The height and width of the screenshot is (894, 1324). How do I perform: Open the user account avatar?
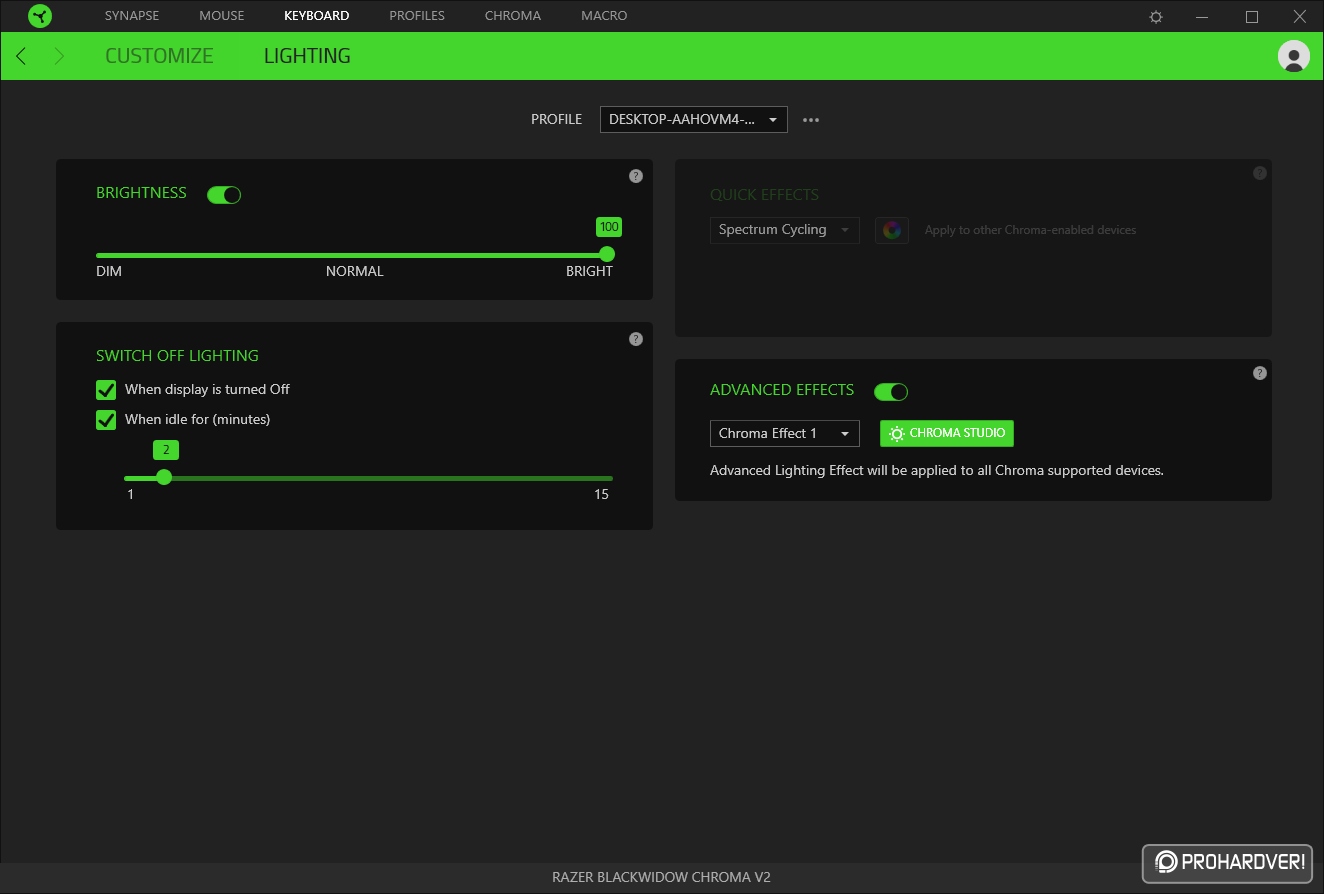[x=1294, y=56]
